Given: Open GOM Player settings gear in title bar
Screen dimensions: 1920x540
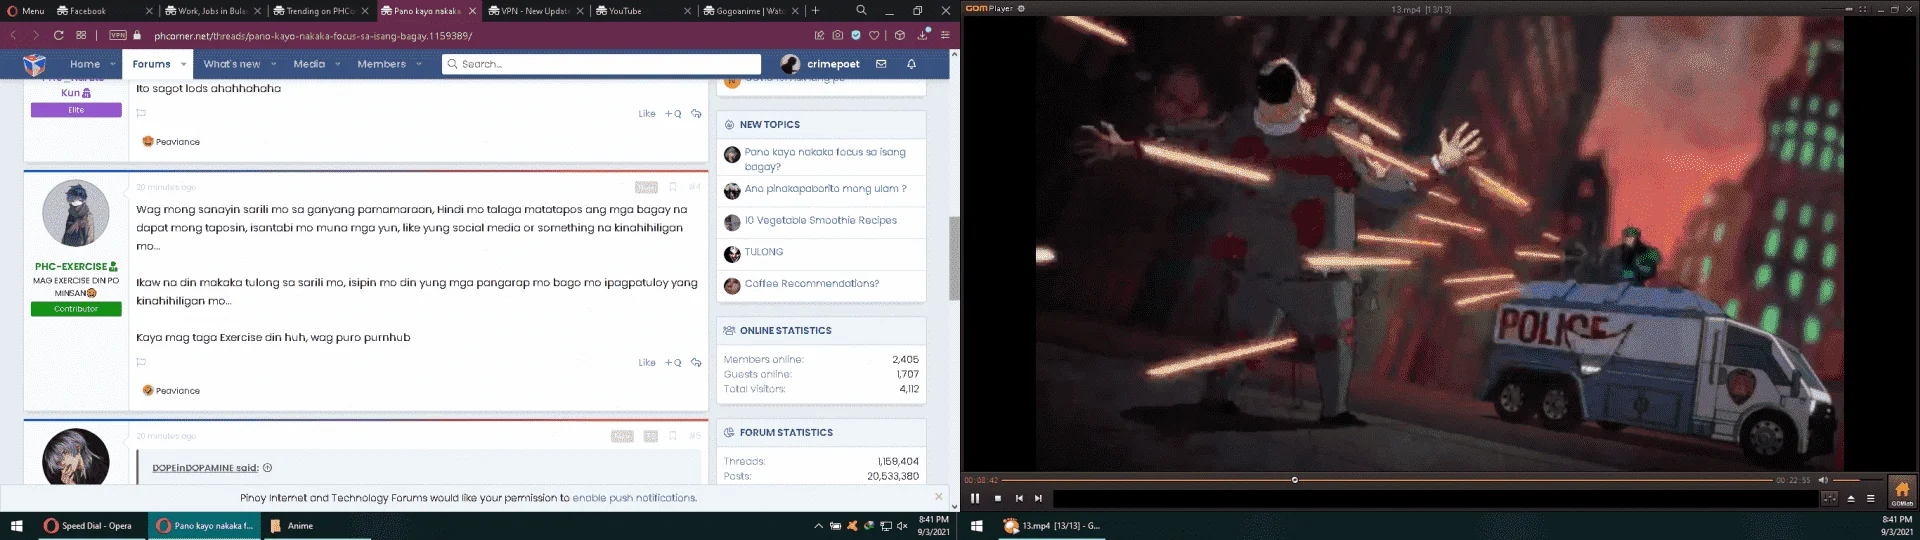Looking at the screenshot, I should click(1021, 8).
